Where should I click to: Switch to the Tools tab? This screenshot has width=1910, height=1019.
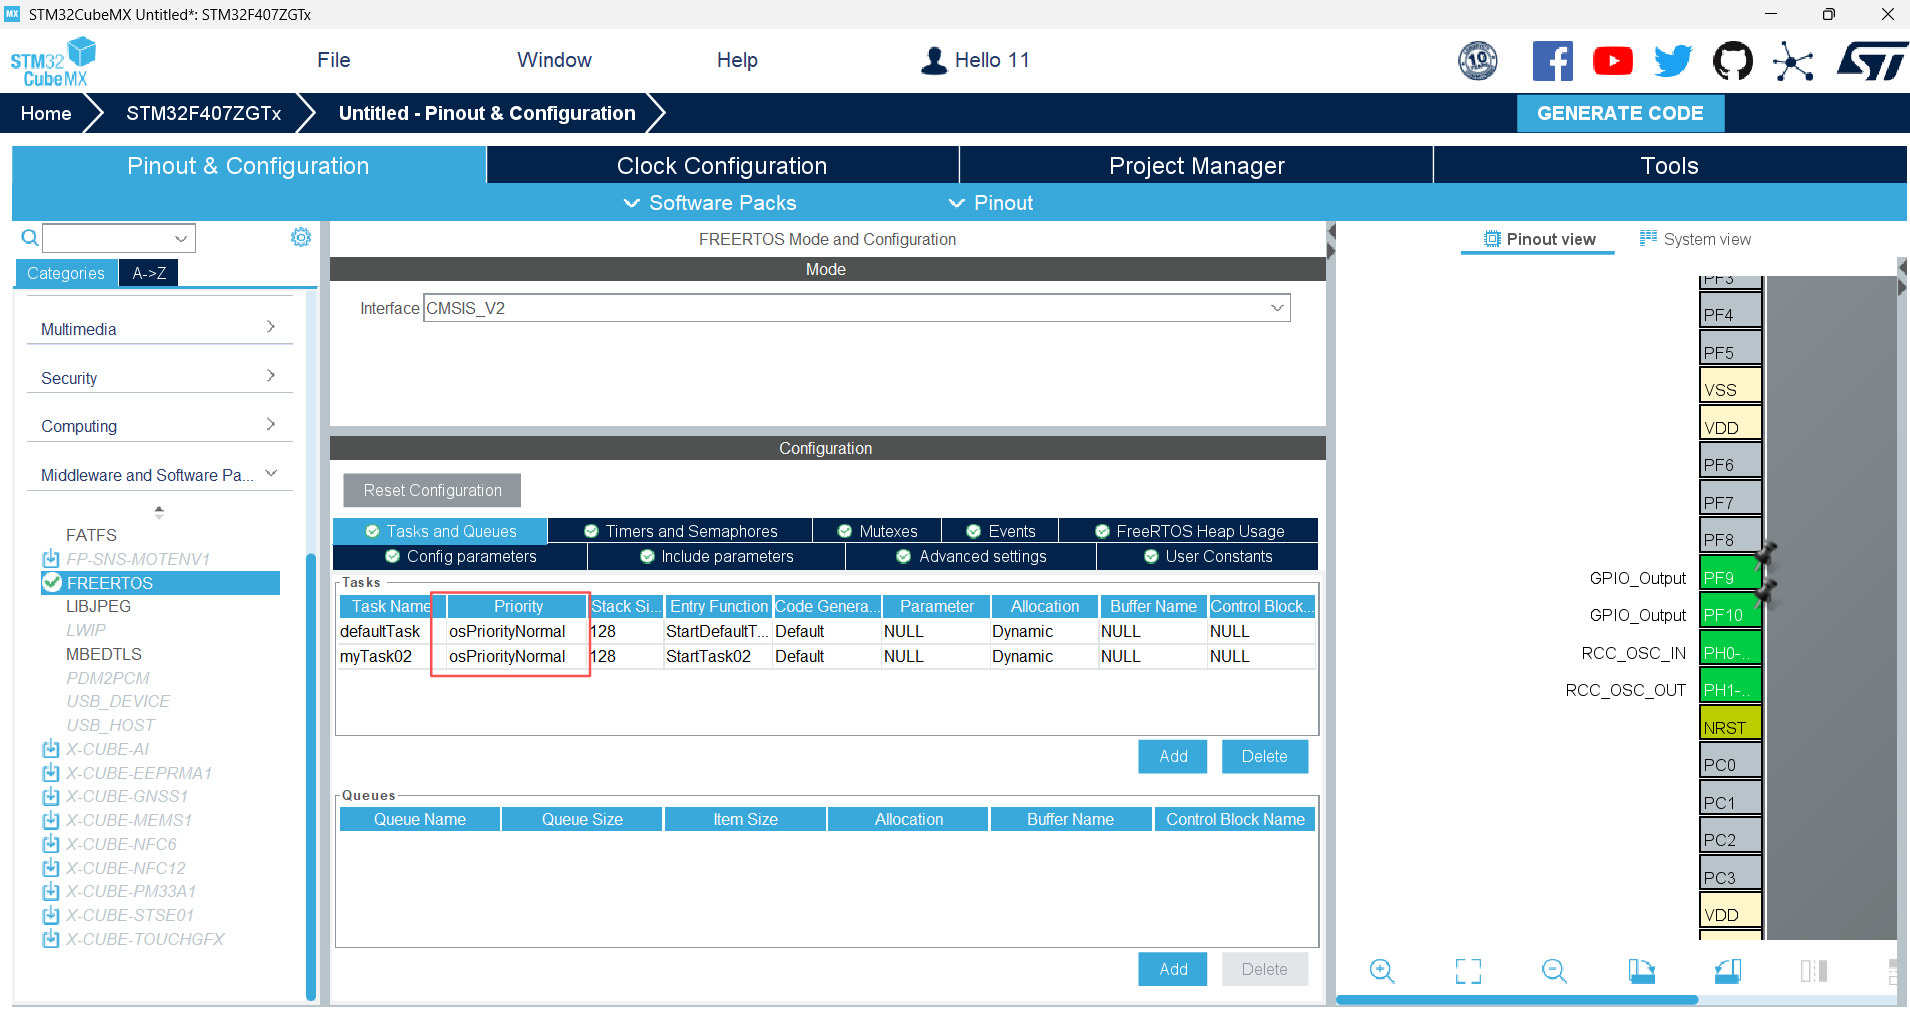click(1670, 166)
